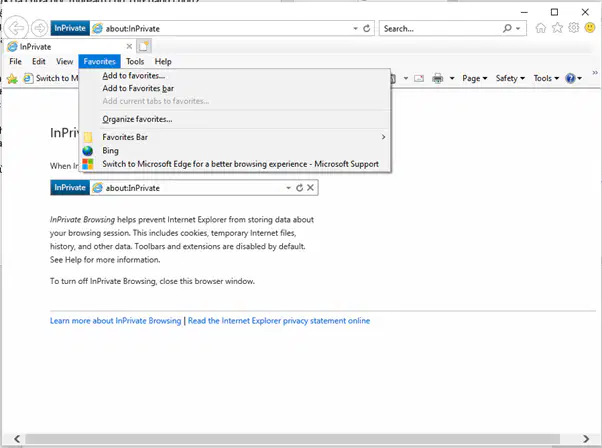Click the refresh icon in the page illustration

[x=299, y=188]
